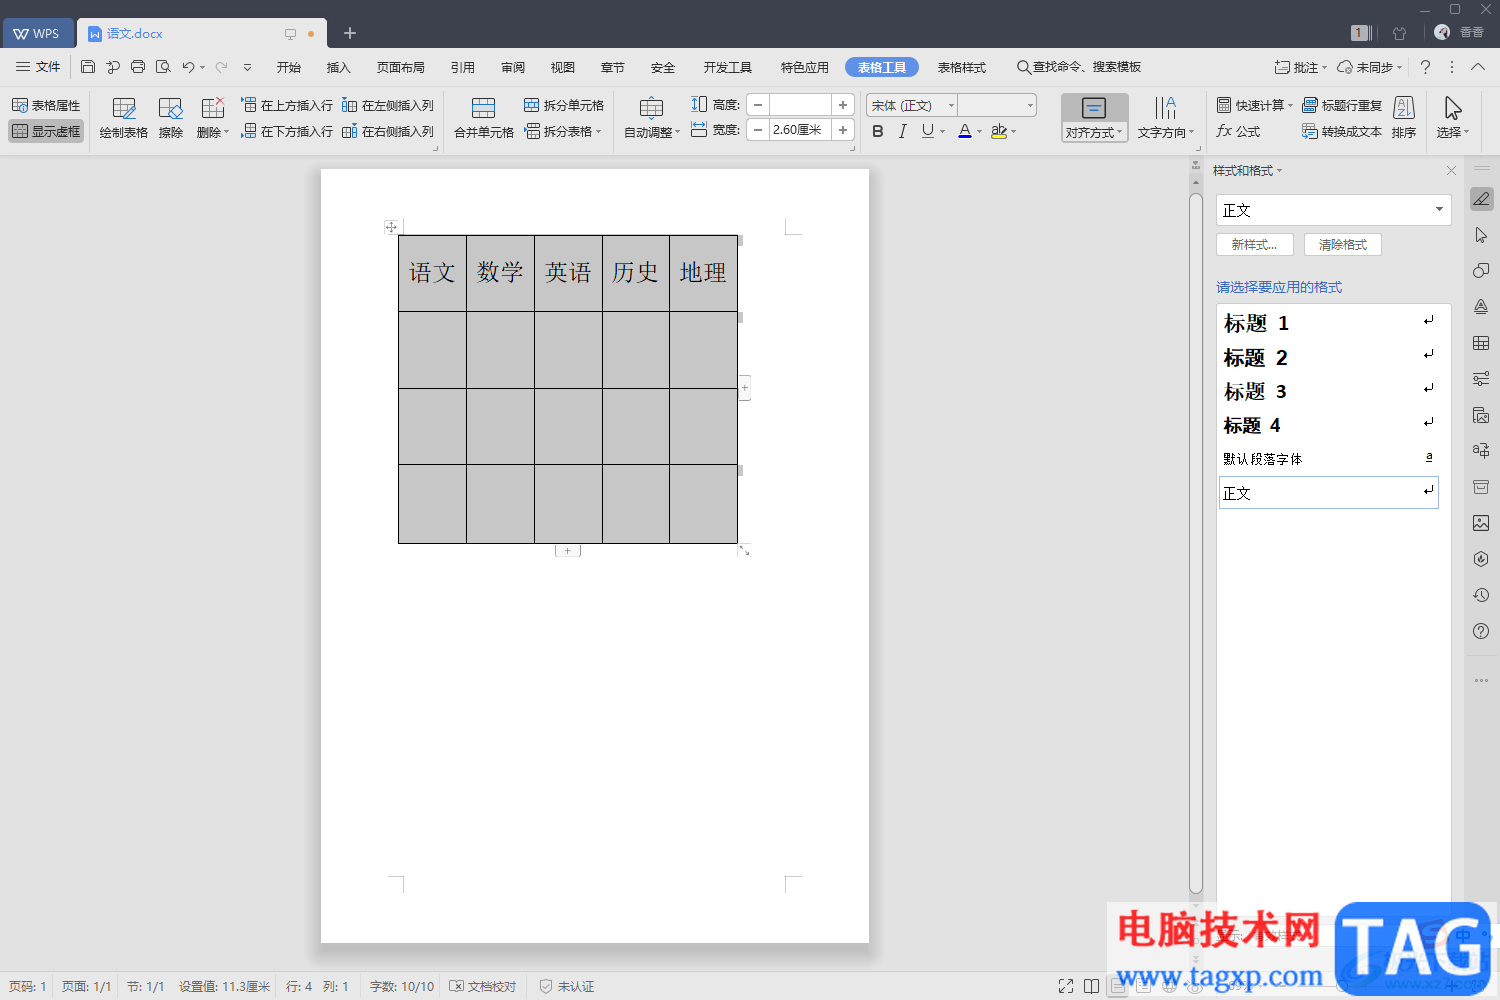This screenshot has height=1000, width=1500.
Task: Insert a row above (在上方插入行)
Action: [287, 105]
